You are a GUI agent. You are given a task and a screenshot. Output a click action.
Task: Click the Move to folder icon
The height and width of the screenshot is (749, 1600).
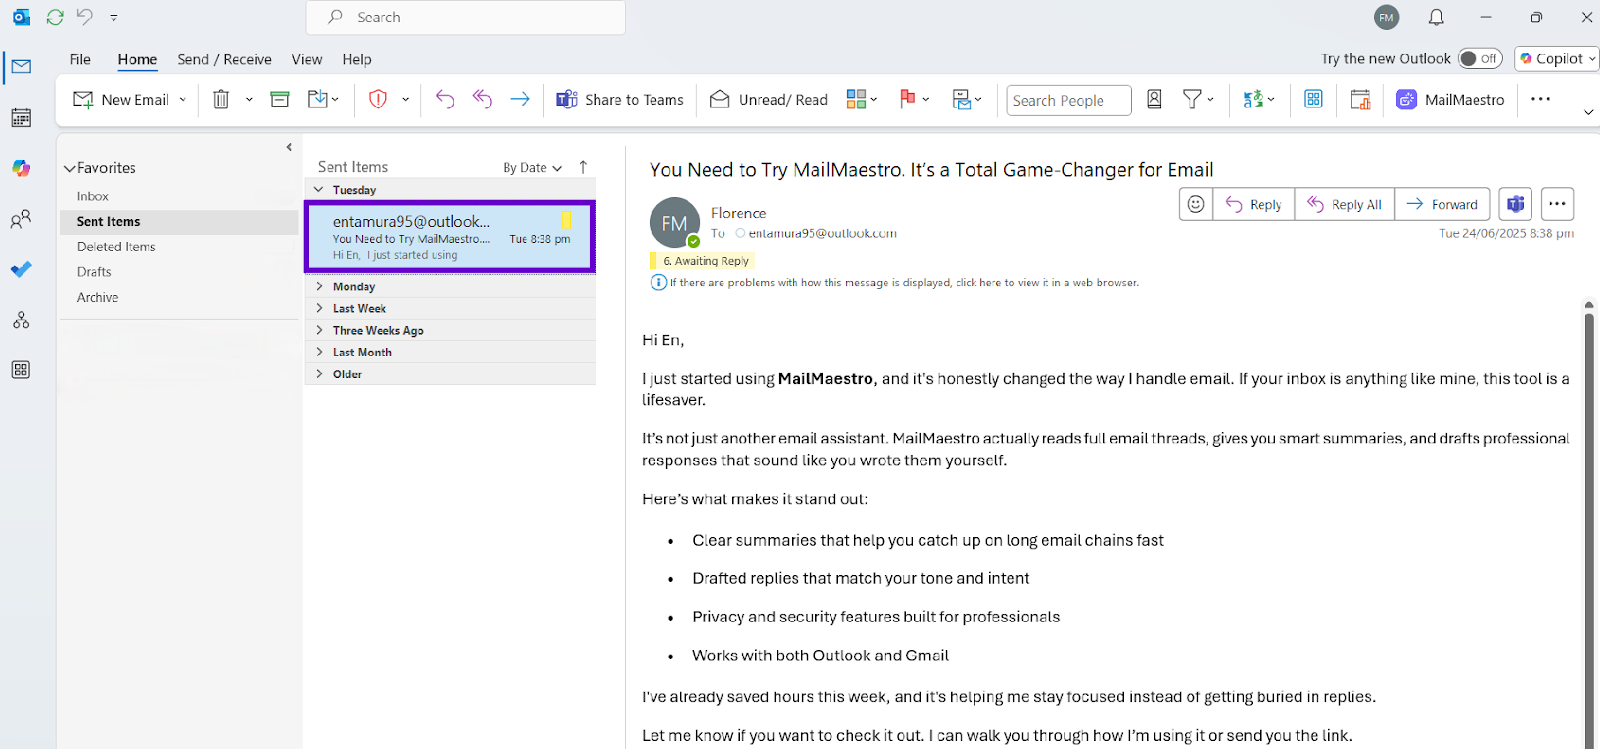318,99
